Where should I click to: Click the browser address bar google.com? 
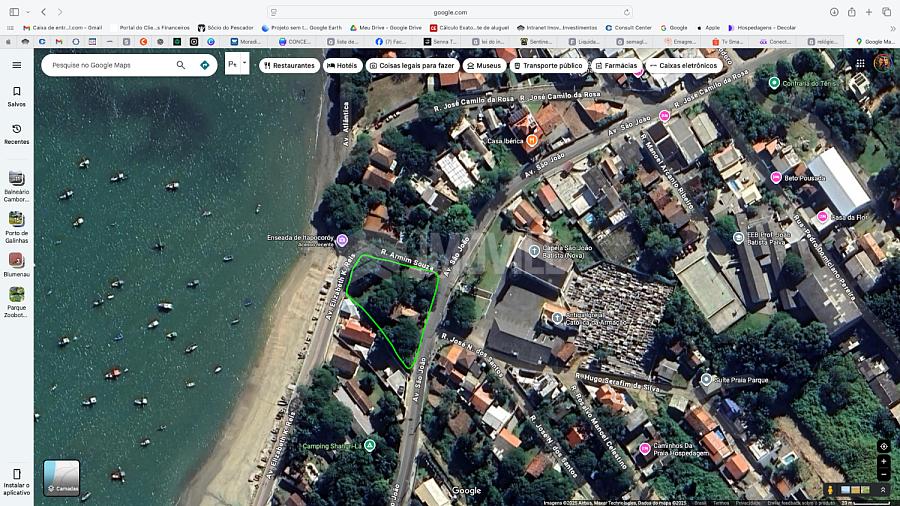click(x=450, y=12)
